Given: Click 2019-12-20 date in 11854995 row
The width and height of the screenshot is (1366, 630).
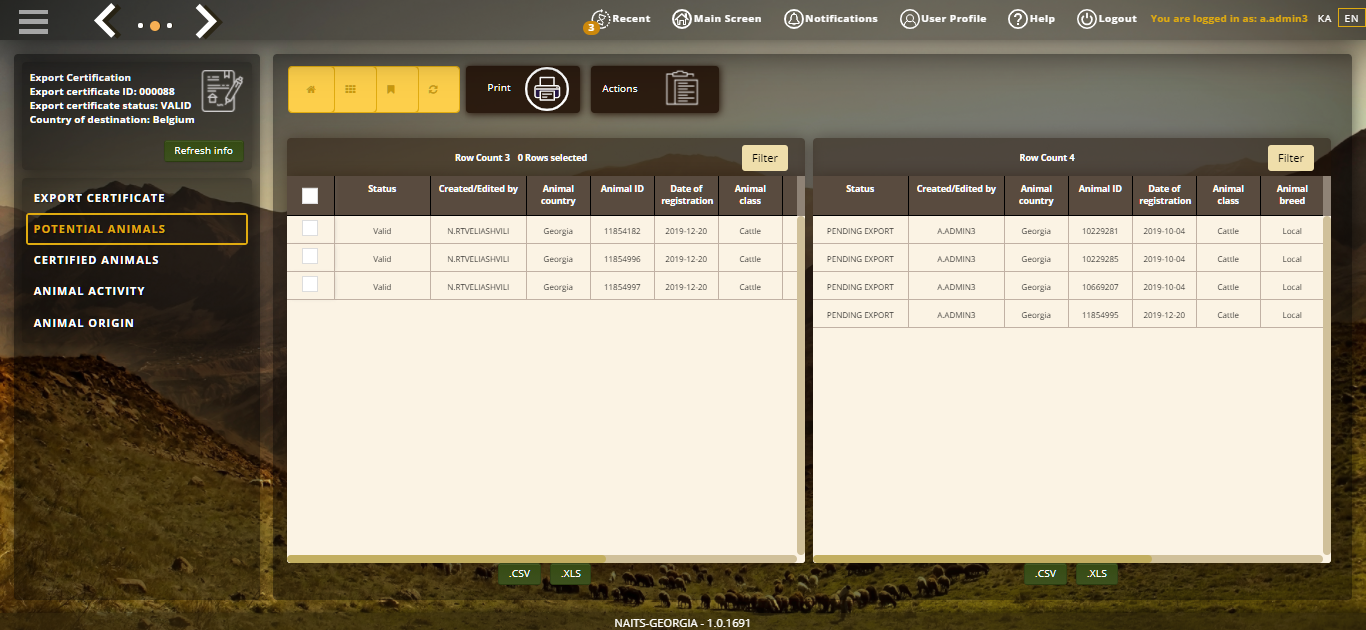Looking at the screenshot, I should click(x=1164, y=315).
